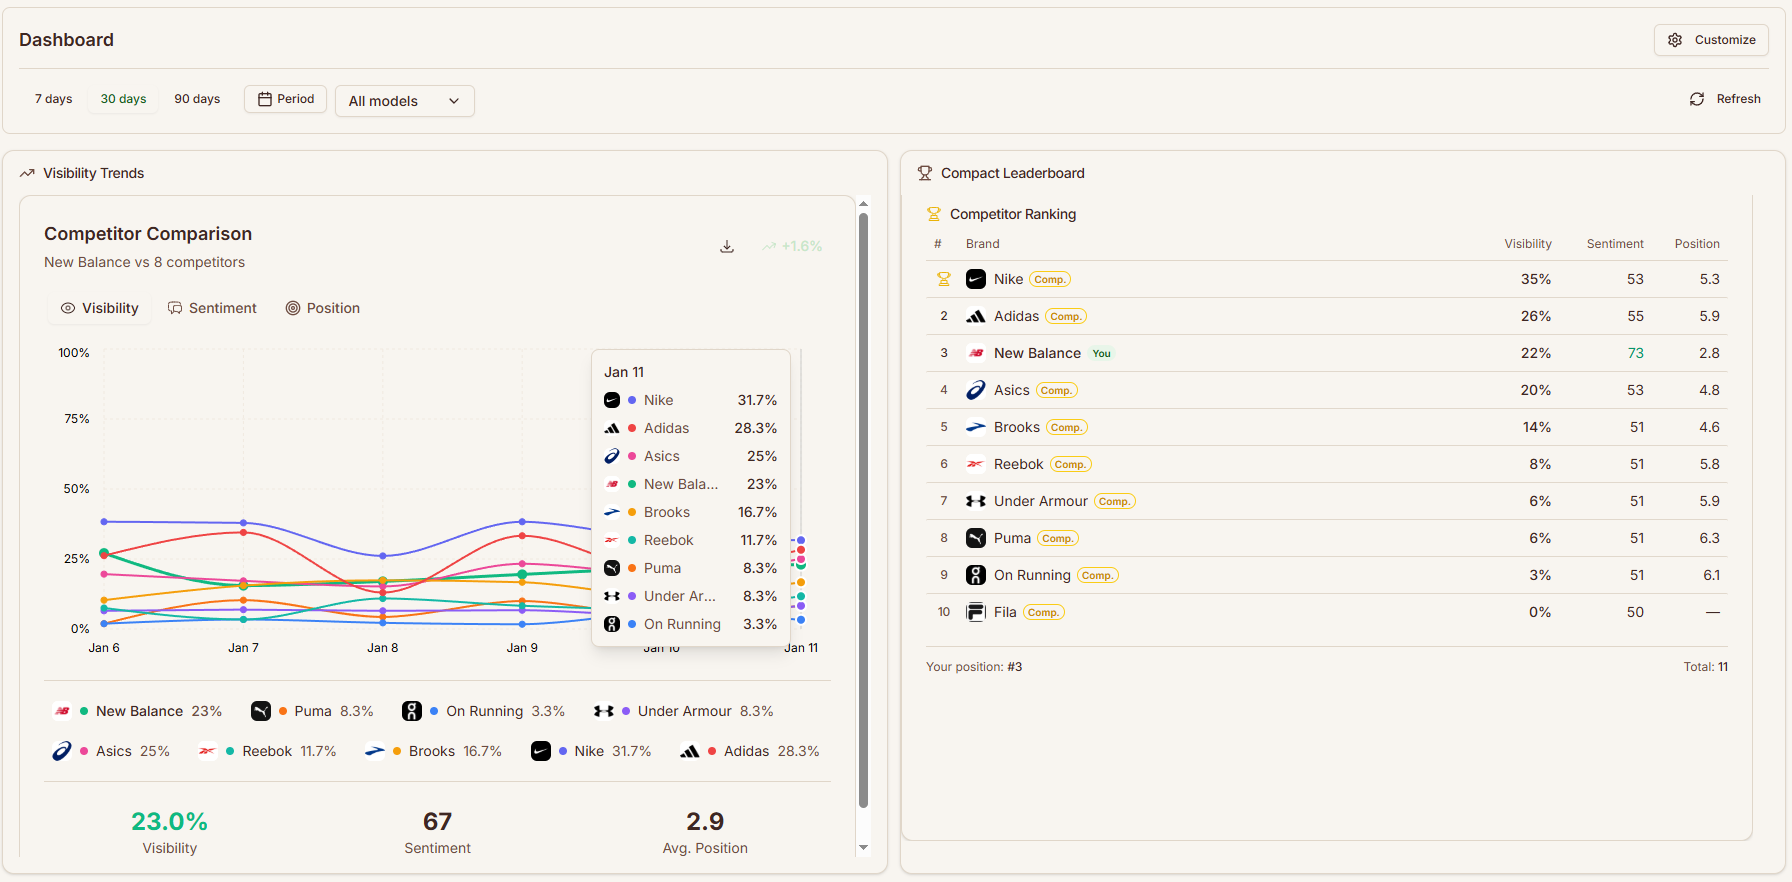Viewport: 1792px width, 882px height.
Task: Click the 23.0% Visibility summary value
Action: coord(169,821)
